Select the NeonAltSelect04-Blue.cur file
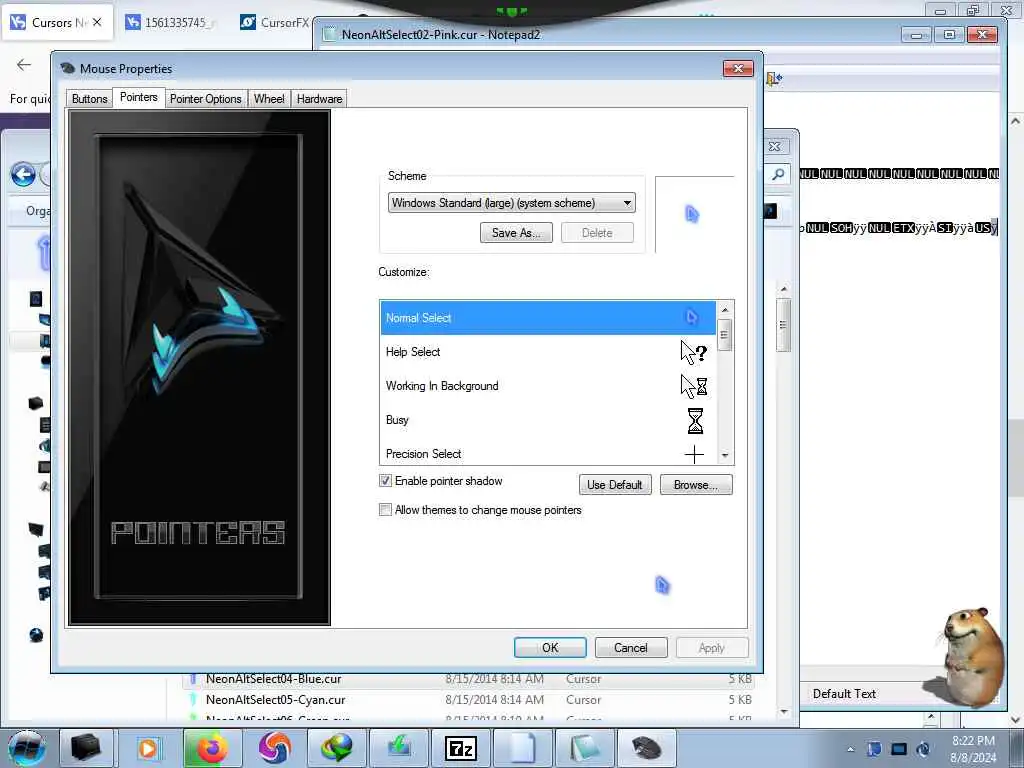Screen dimensions: 1024x768 click(469, 679)
